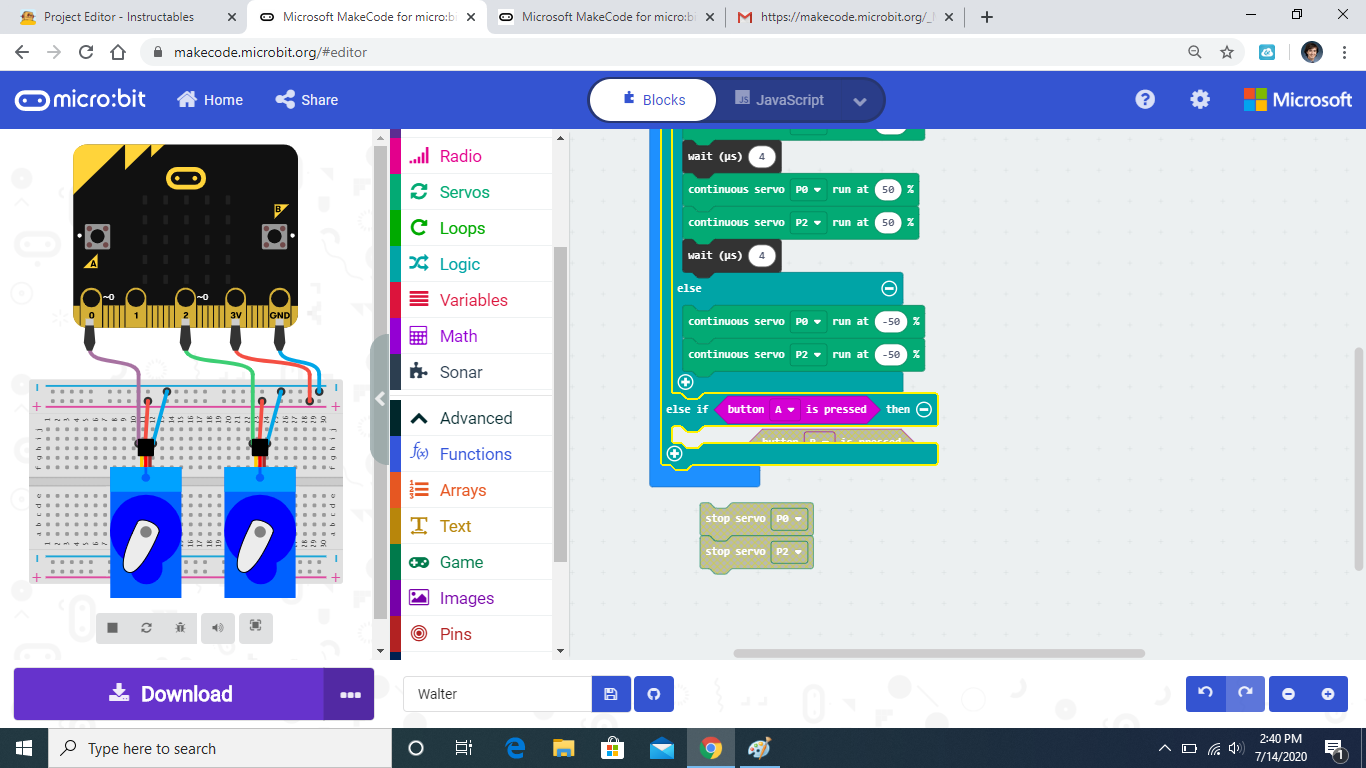Zoom in on the blocks workspace
The width and height of the screenshot is (1366, 768).
click(x=1328, y=694)
